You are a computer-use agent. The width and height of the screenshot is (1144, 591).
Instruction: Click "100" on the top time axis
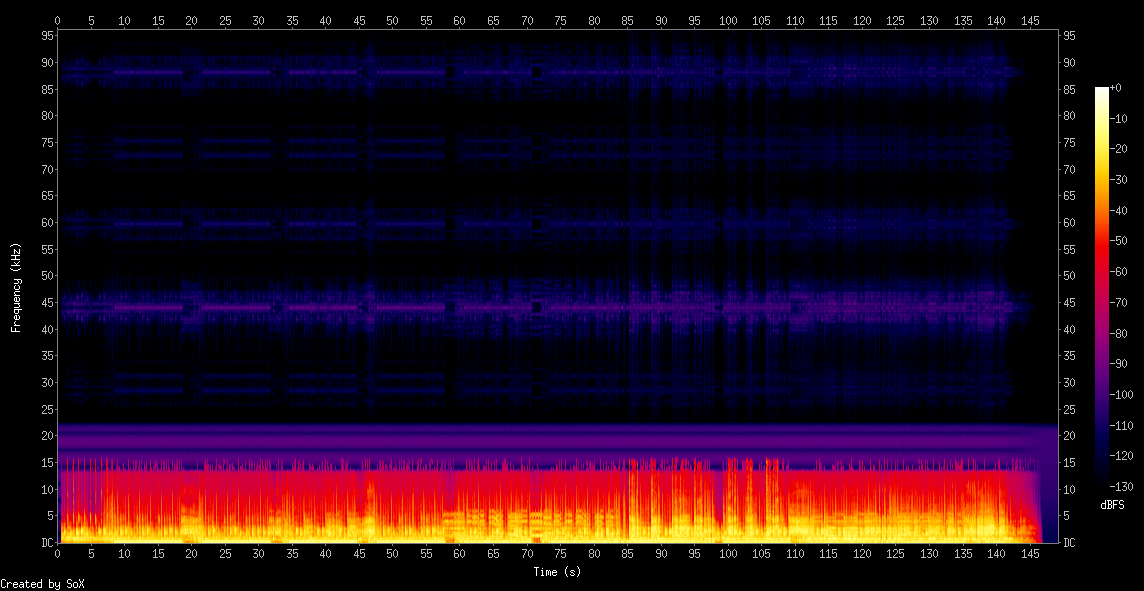[728, 21]
